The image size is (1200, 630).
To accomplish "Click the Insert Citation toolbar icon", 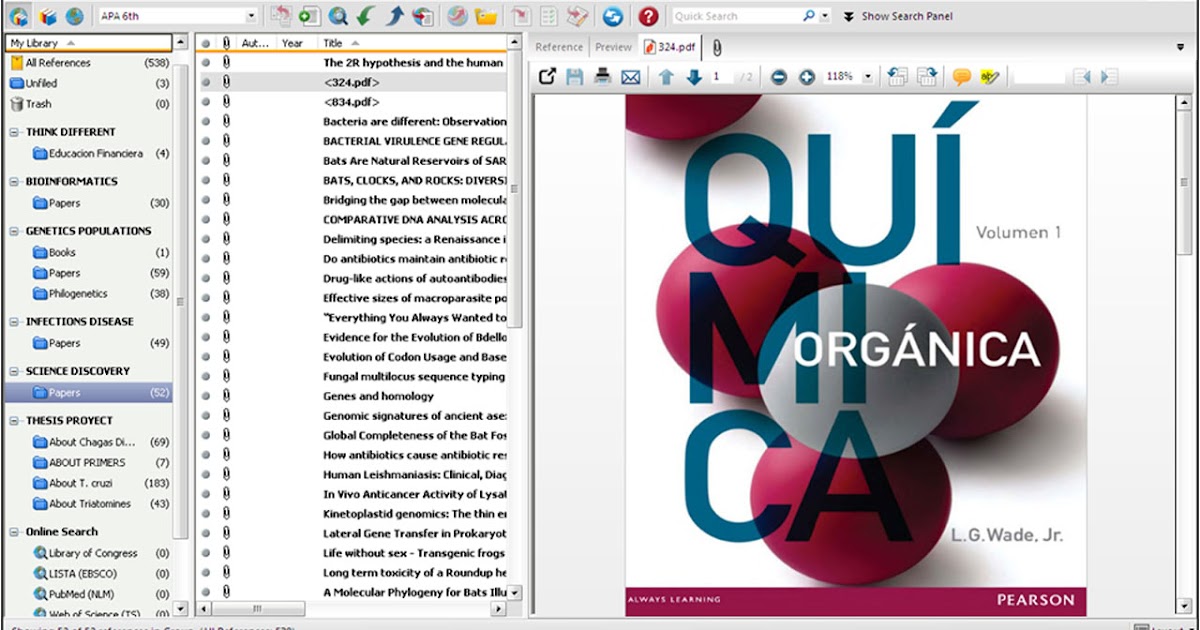I will pos(520,16).
